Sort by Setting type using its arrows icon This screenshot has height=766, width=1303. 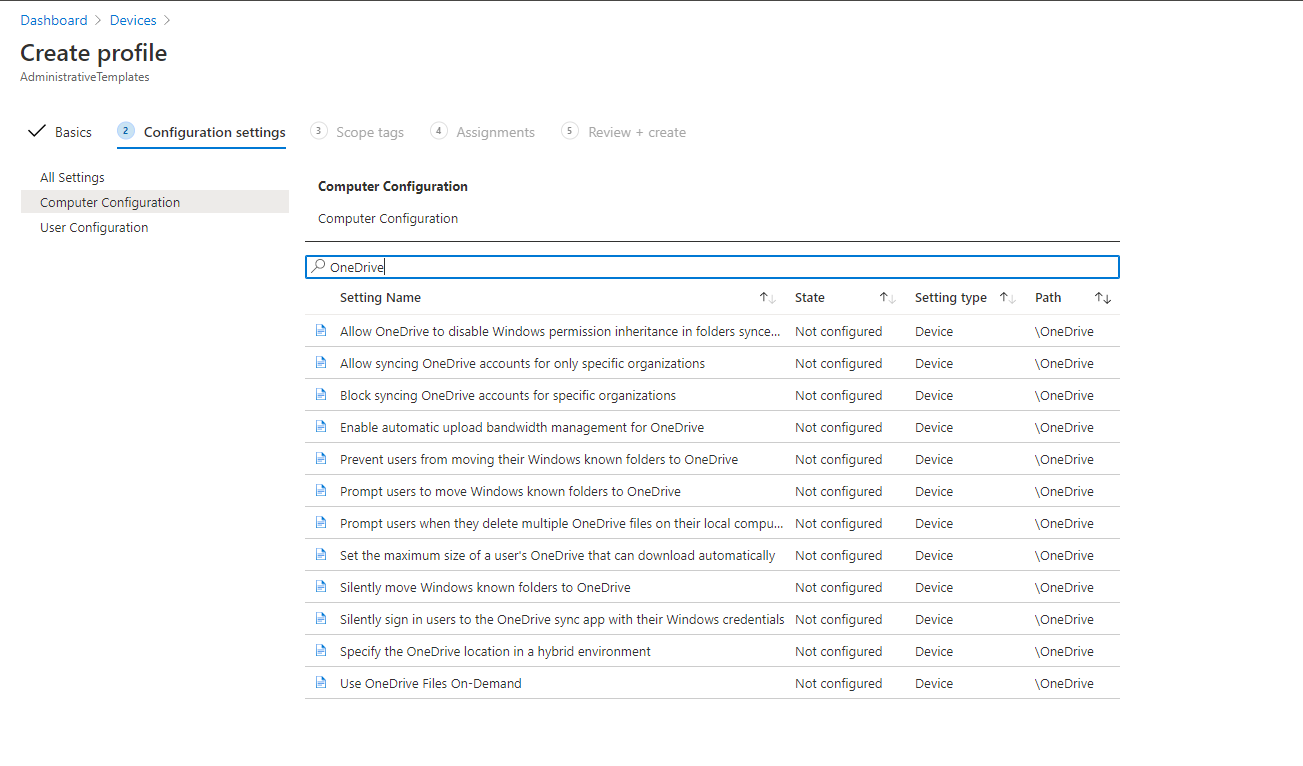(x=1007, y=298)
